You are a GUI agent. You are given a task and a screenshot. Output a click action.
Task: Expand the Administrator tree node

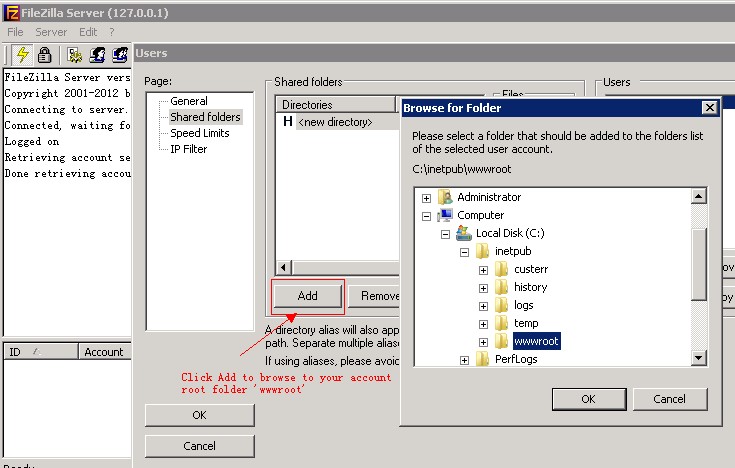pos(427,197)
